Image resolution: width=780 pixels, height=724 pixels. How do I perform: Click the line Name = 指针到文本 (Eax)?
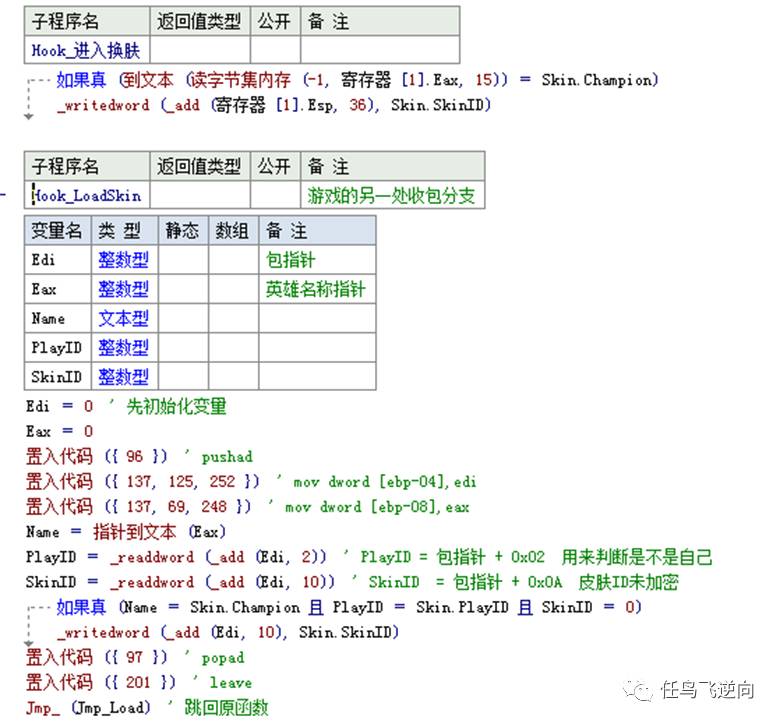tap(126, 531)
